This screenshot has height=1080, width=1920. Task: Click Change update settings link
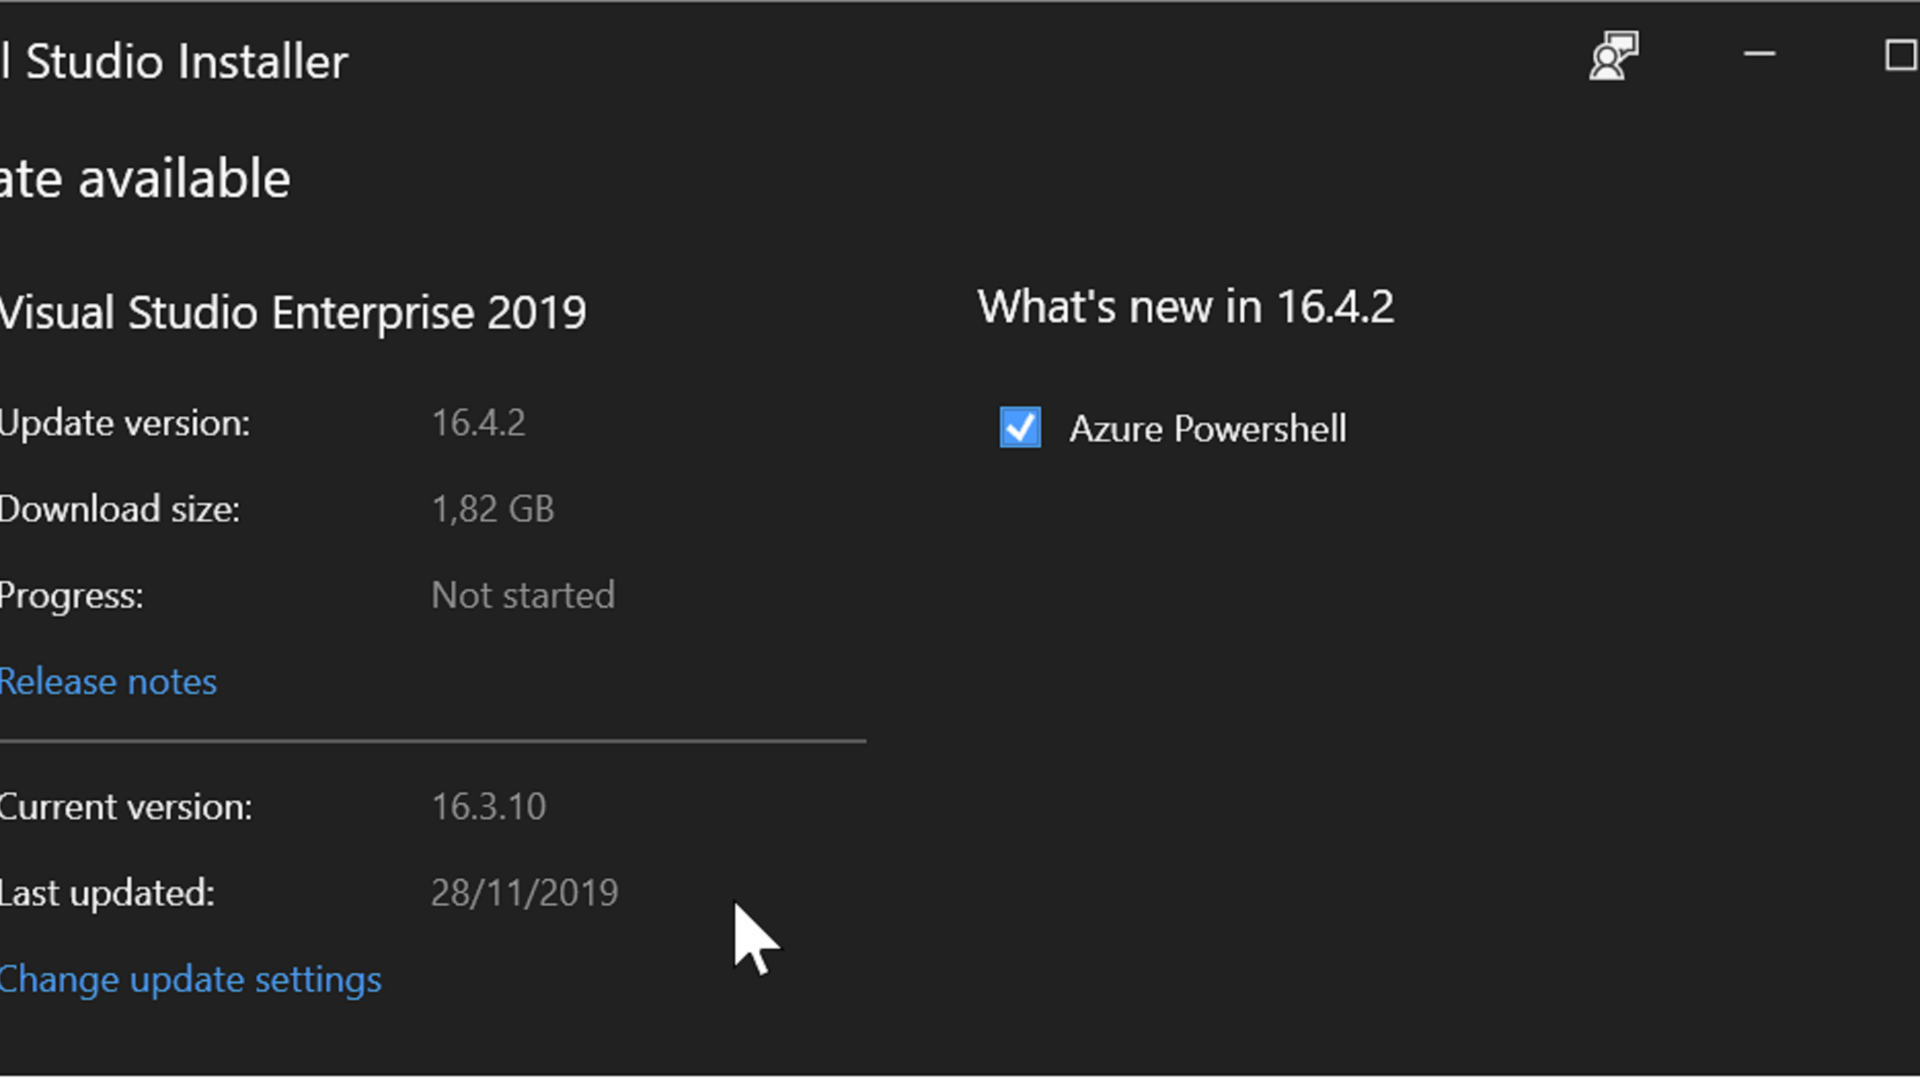pyautogui.click(x=190, y=980)
